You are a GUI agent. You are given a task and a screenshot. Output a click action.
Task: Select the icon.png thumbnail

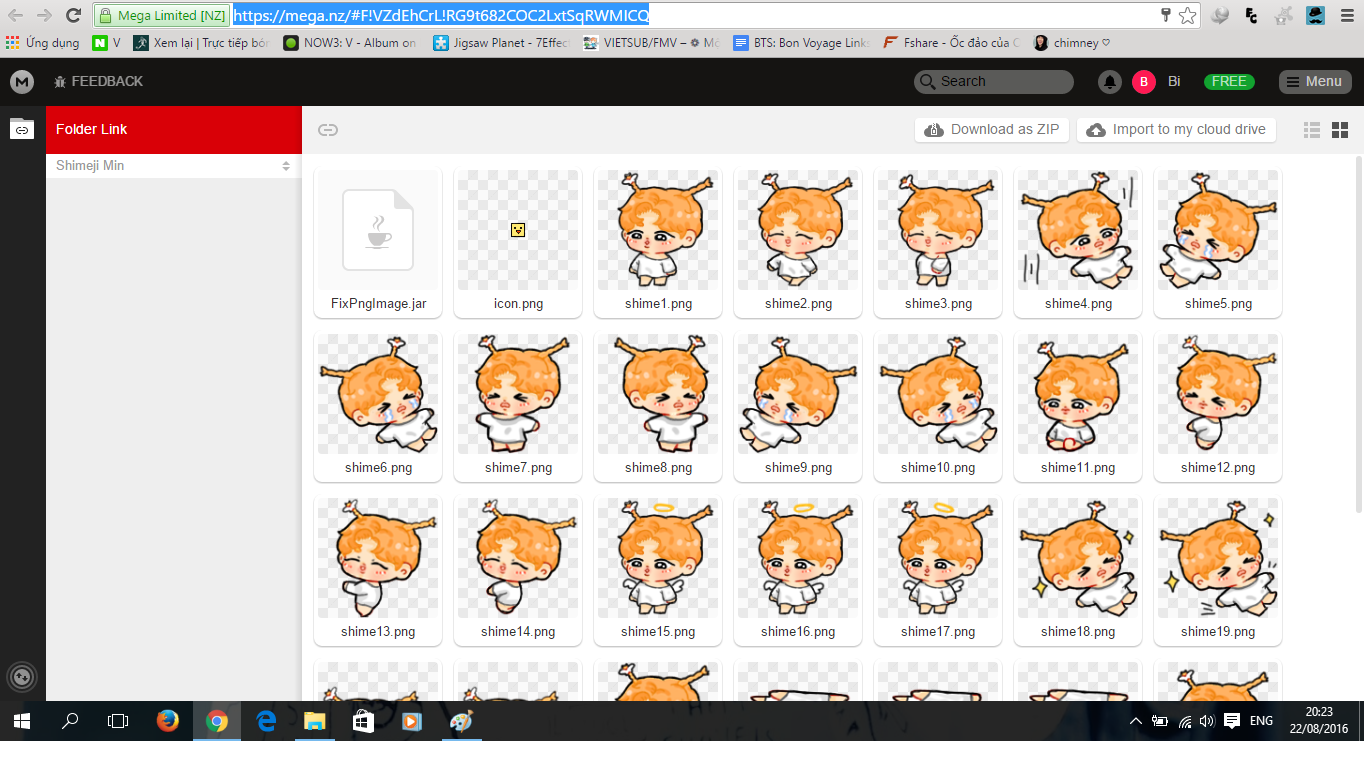click(x=518, y=243)
